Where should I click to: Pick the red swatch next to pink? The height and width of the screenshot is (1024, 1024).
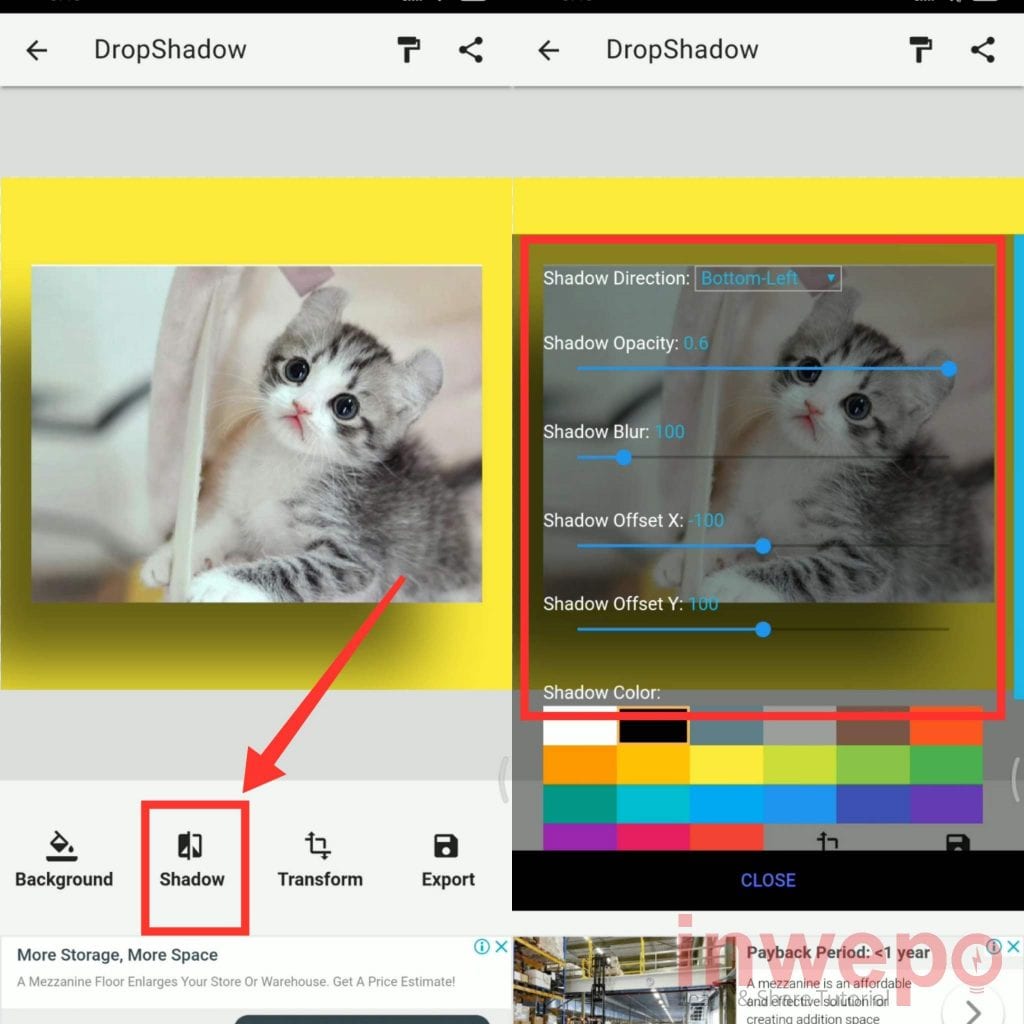726,837
